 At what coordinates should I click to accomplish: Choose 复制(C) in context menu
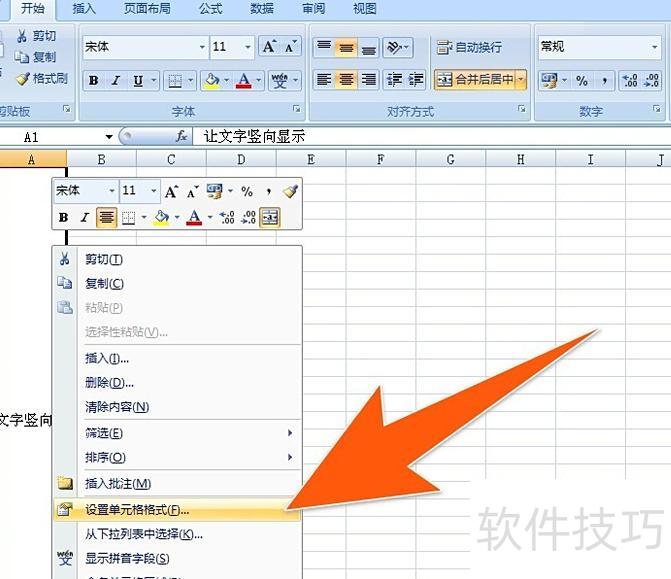point(178,283)
